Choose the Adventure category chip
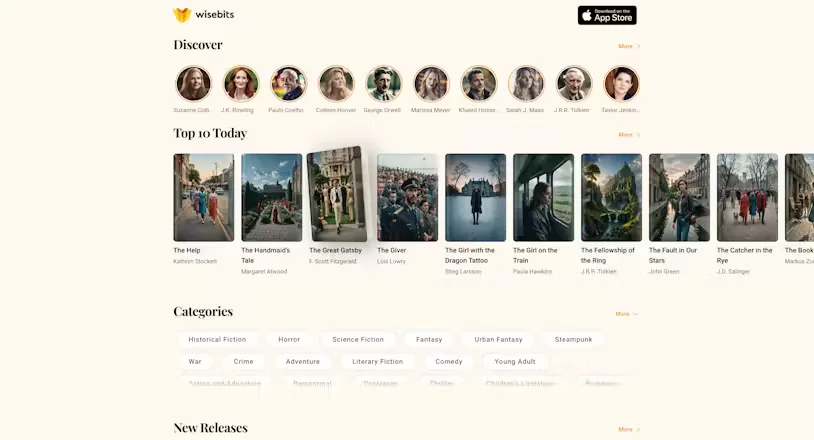Screen dimensions: 814x440 click(x=303, y=362)
